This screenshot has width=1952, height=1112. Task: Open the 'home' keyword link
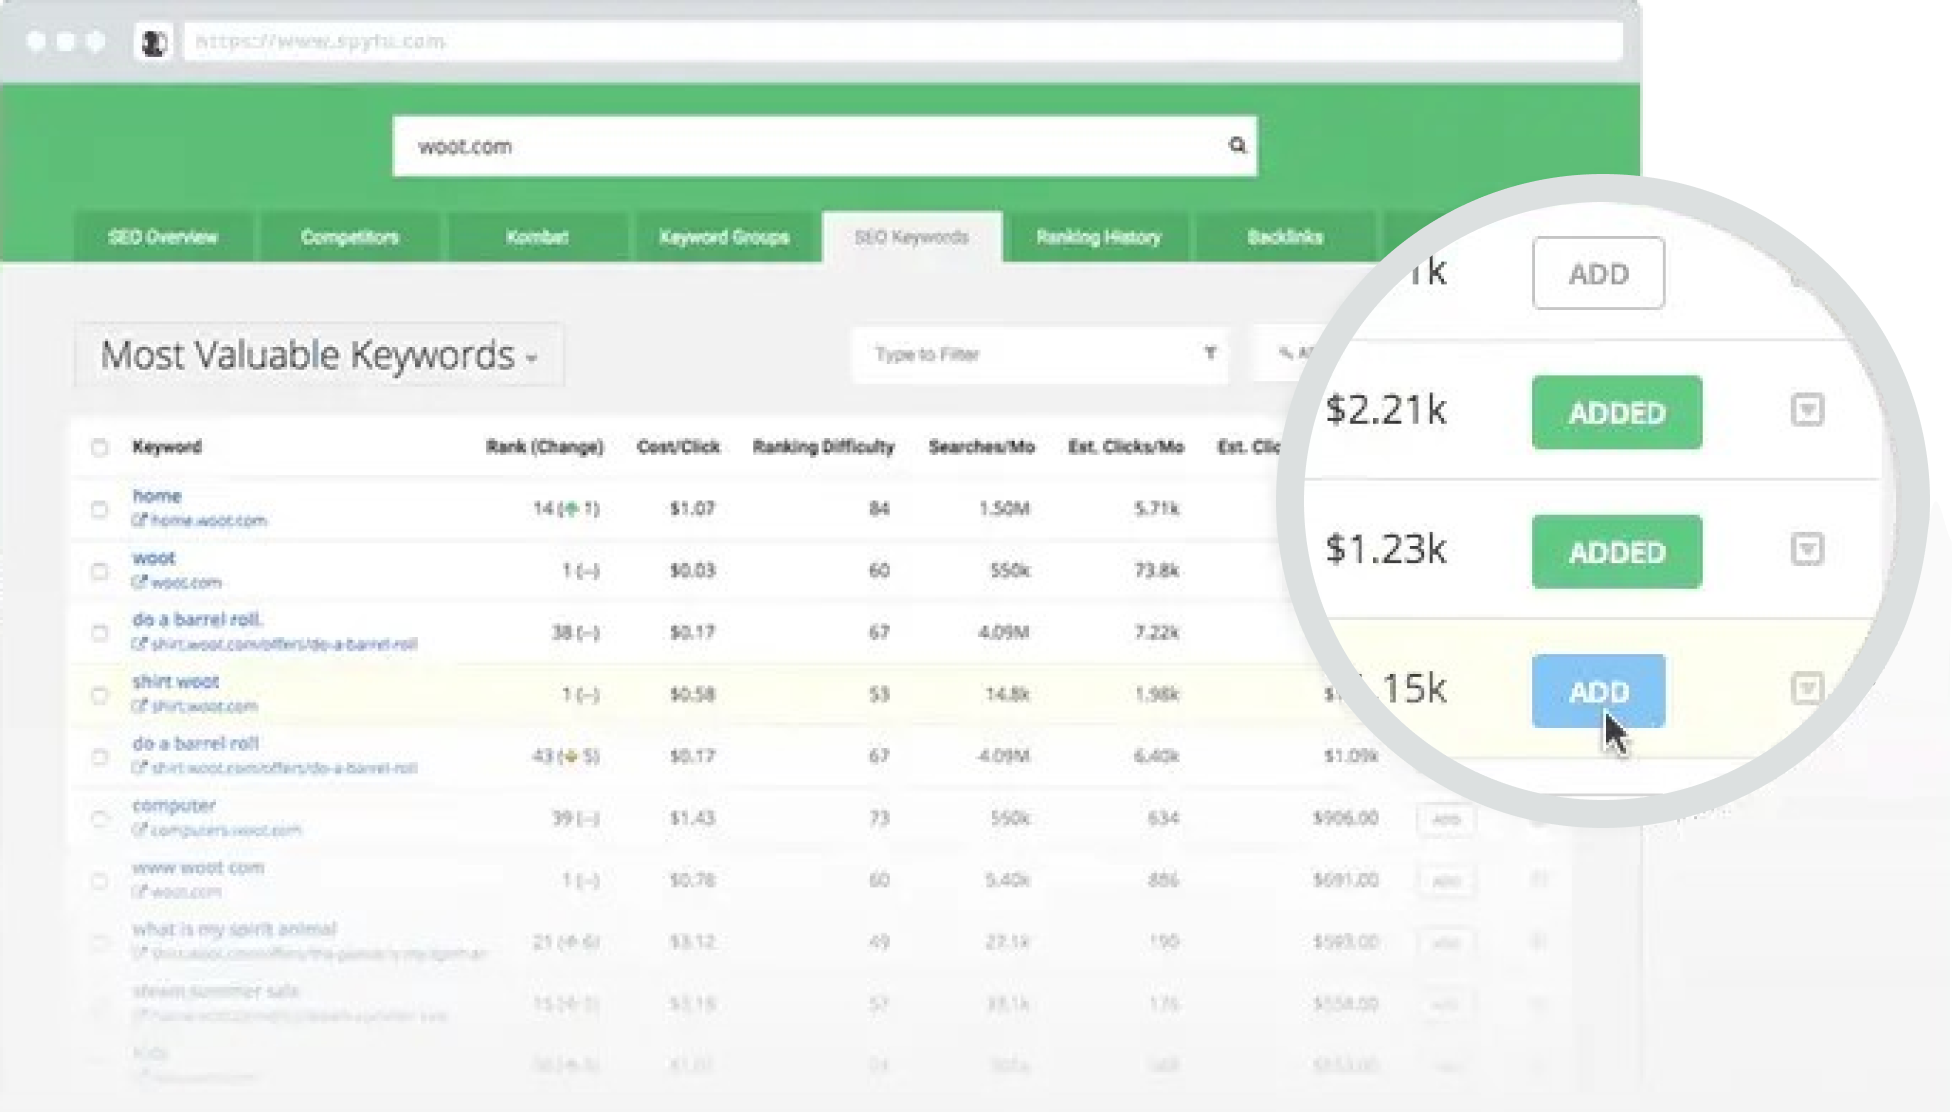click(157, 496)
